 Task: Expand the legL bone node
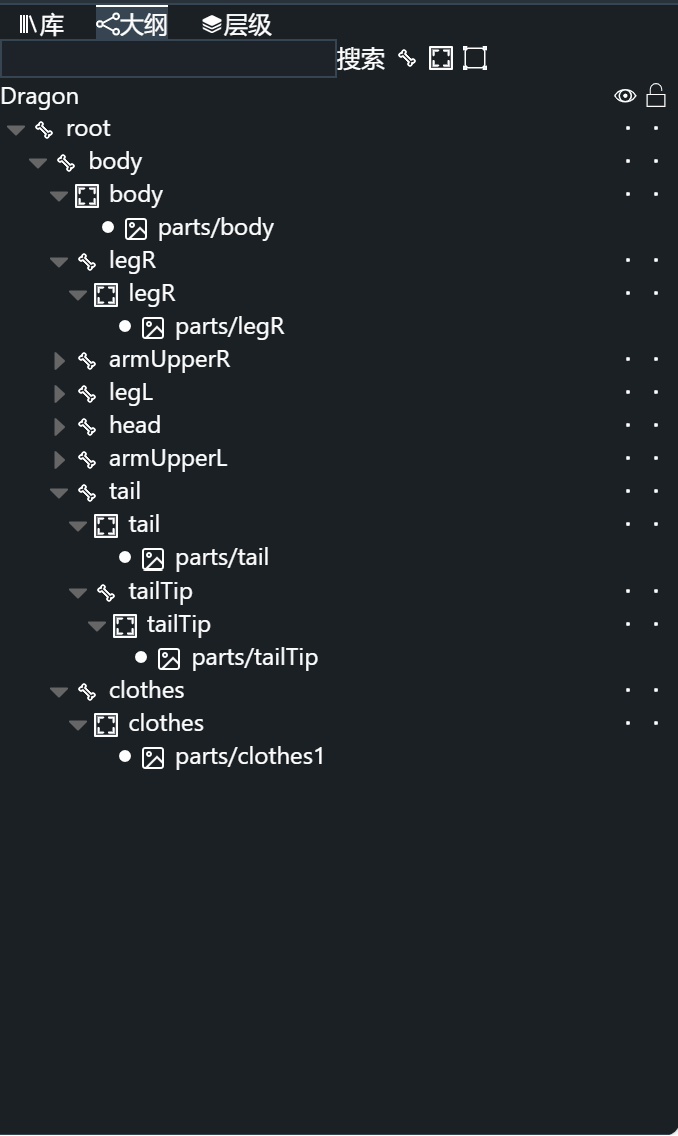[x=59, y=393]
